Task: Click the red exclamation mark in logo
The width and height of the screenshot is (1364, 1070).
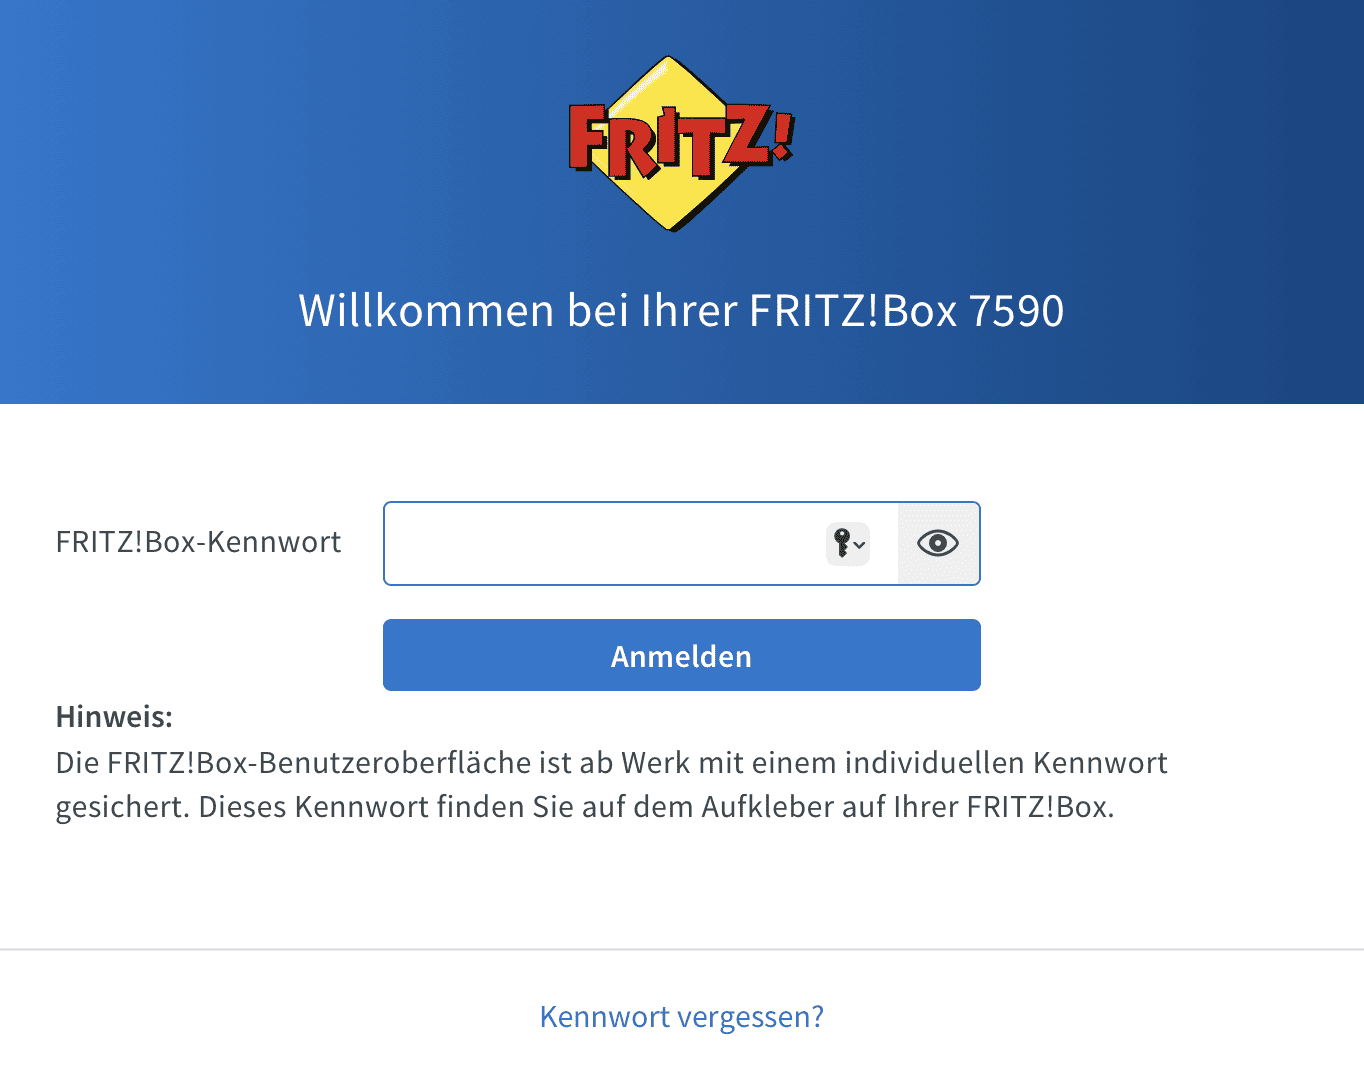Action: pos(783,136)
